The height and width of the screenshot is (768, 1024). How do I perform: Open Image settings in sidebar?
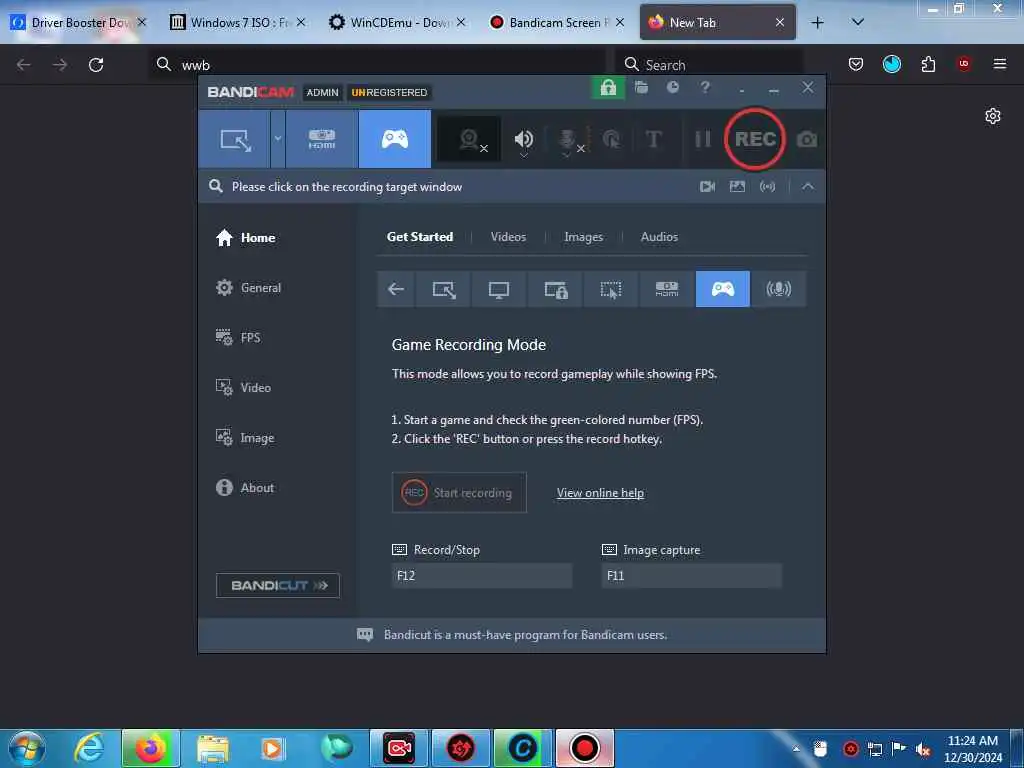click(x=245, y=438)
